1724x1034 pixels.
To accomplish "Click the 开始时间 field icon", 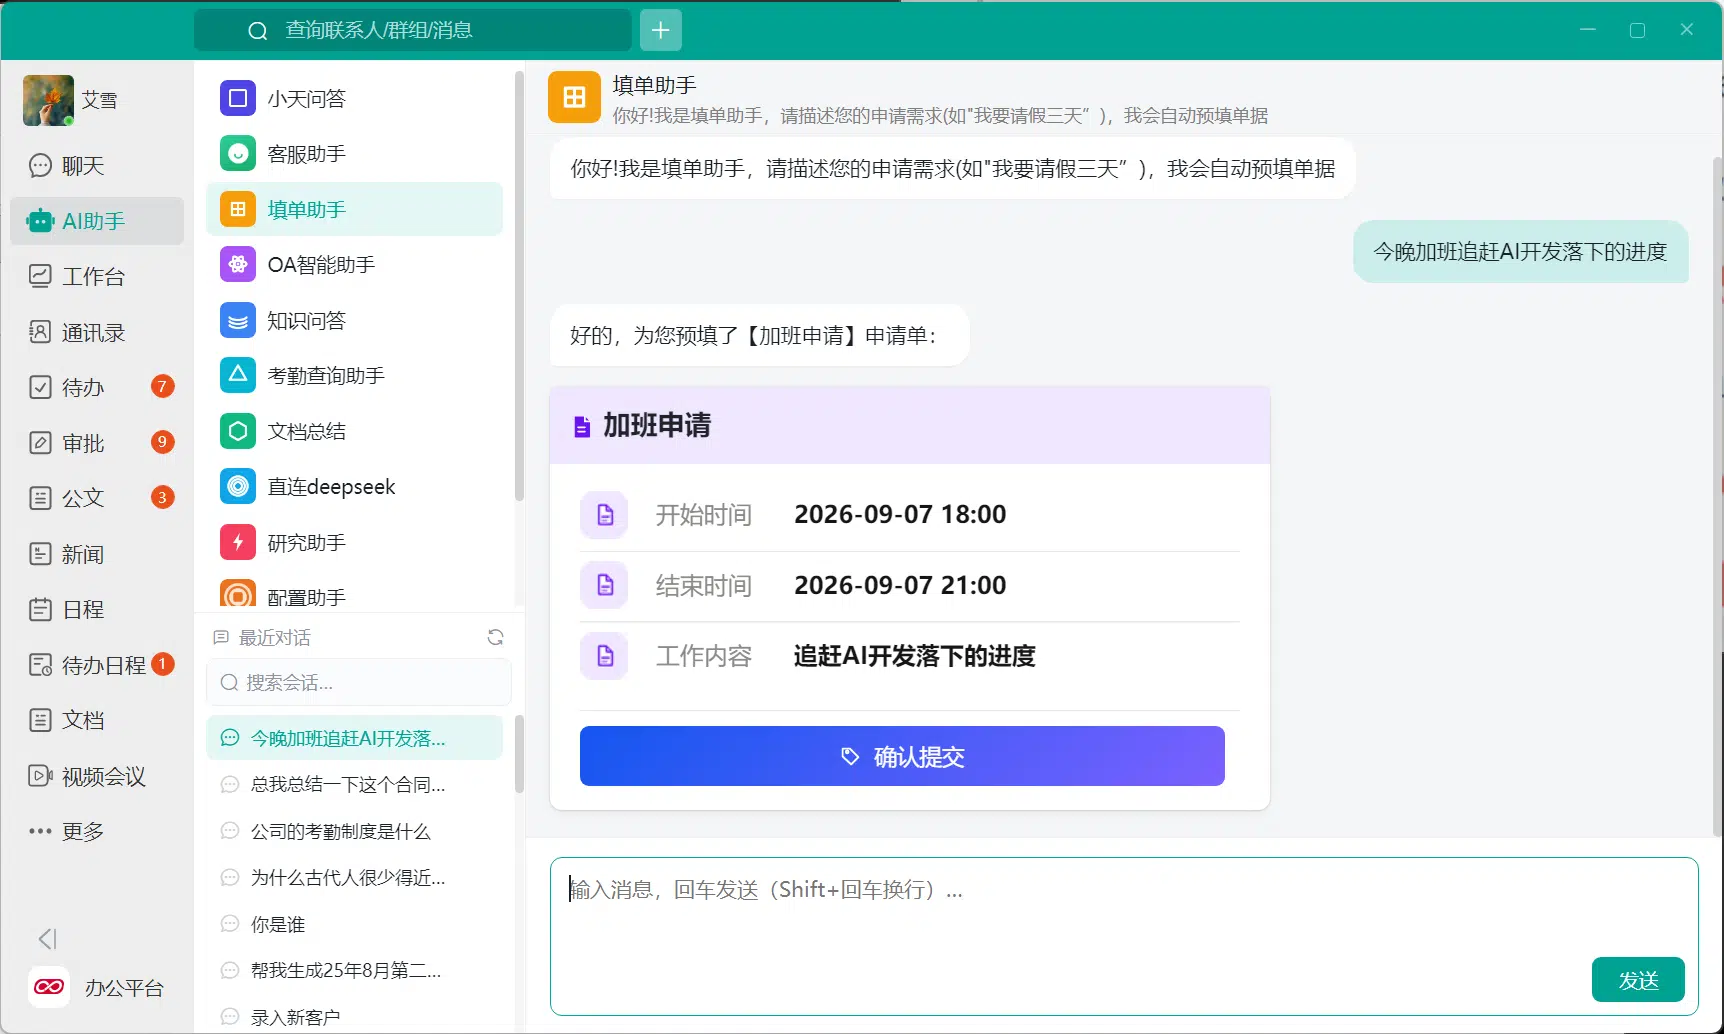I will click(x=605, y=515).
